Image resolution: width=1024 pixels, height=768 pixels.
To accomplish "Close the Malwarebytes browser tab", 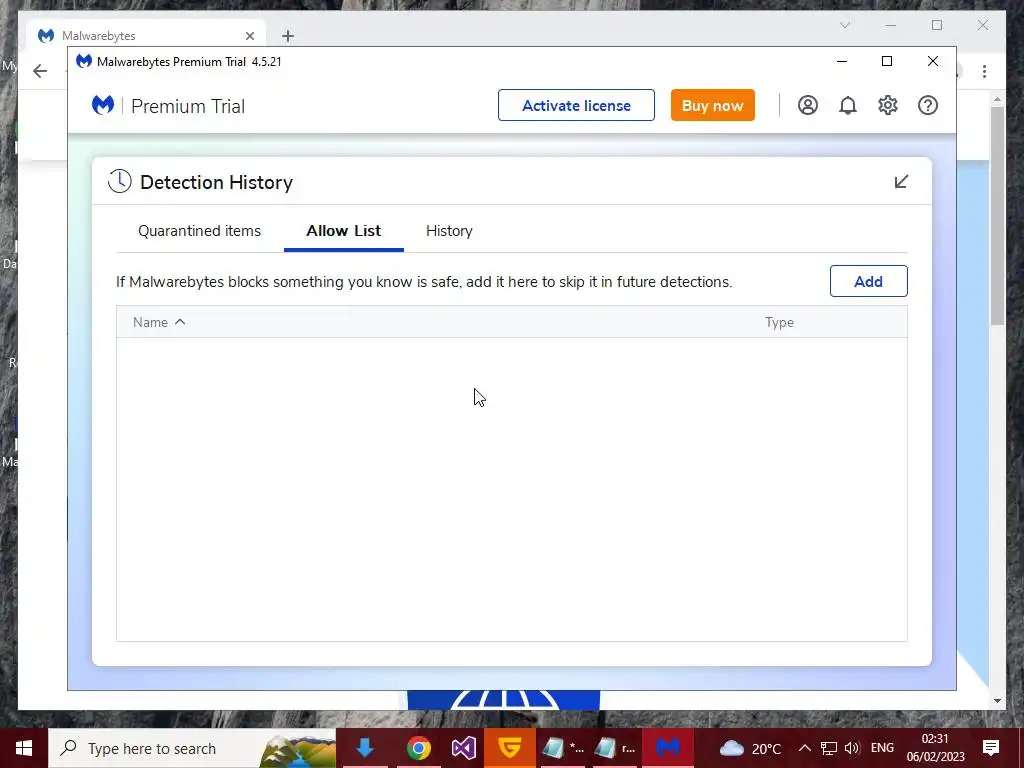I will click(x=249, y=36).
